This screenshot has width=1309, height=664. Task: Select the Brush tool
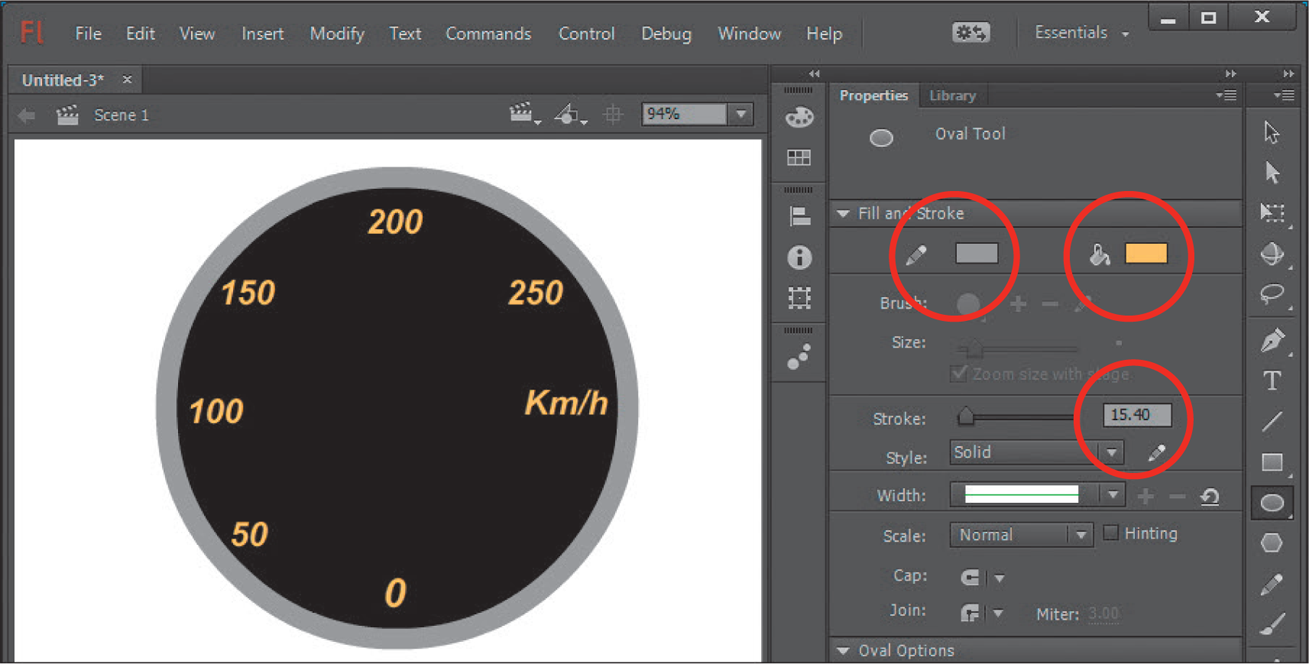pyautogui.click(x=1272, y=625)
